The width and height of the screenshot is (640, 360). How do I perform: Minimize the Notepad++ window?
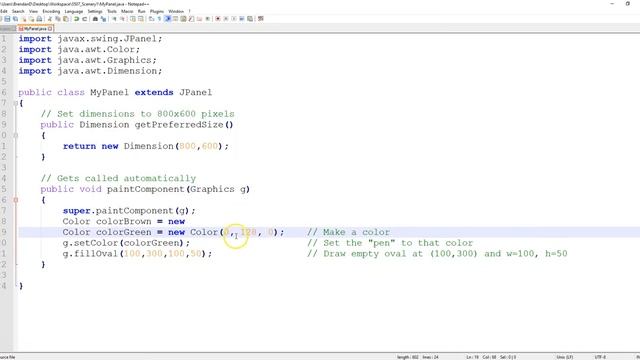pyautogui.click(x=612, y=4)
